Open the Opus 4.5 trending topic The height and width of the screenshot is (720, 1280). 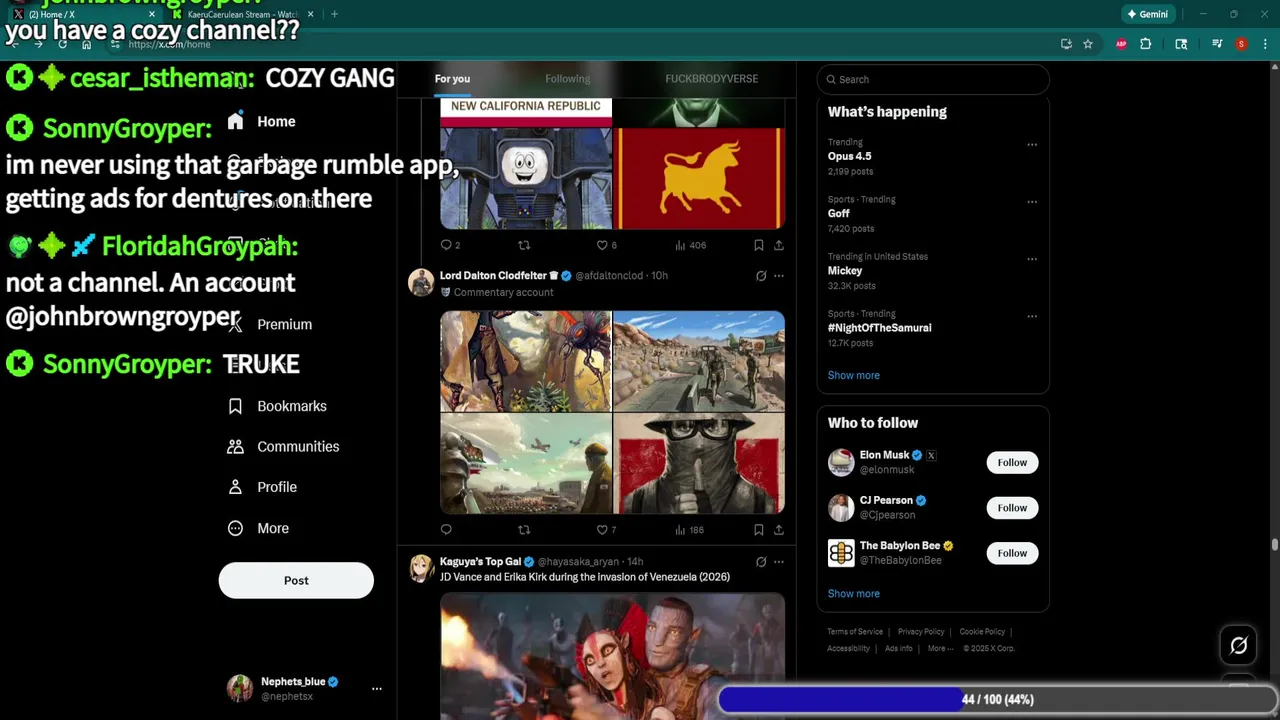coord(849,156)
